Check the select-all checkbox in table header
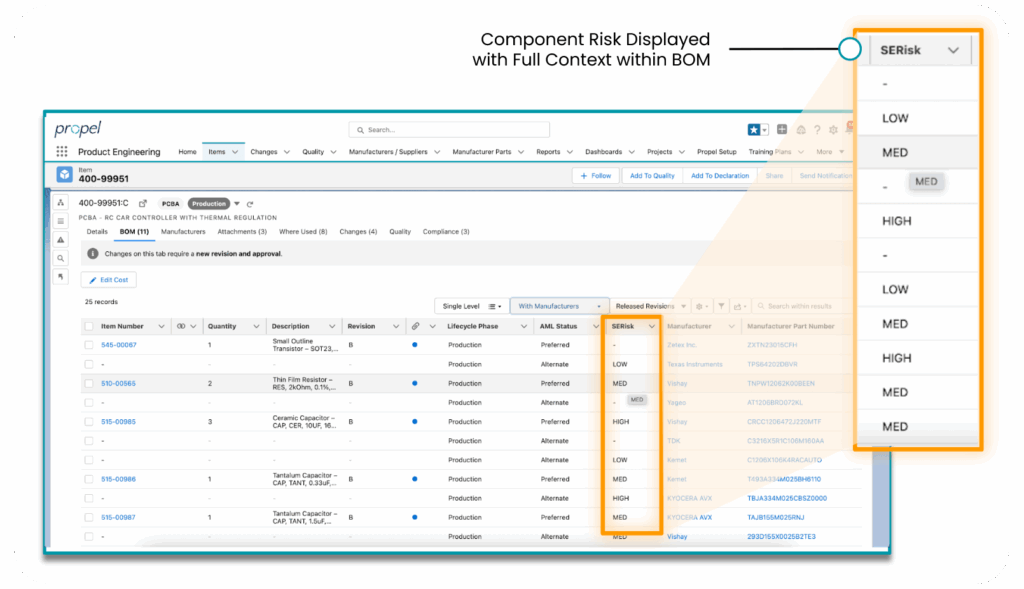Viewport: 1024px width, 589px height. (89, 326)
